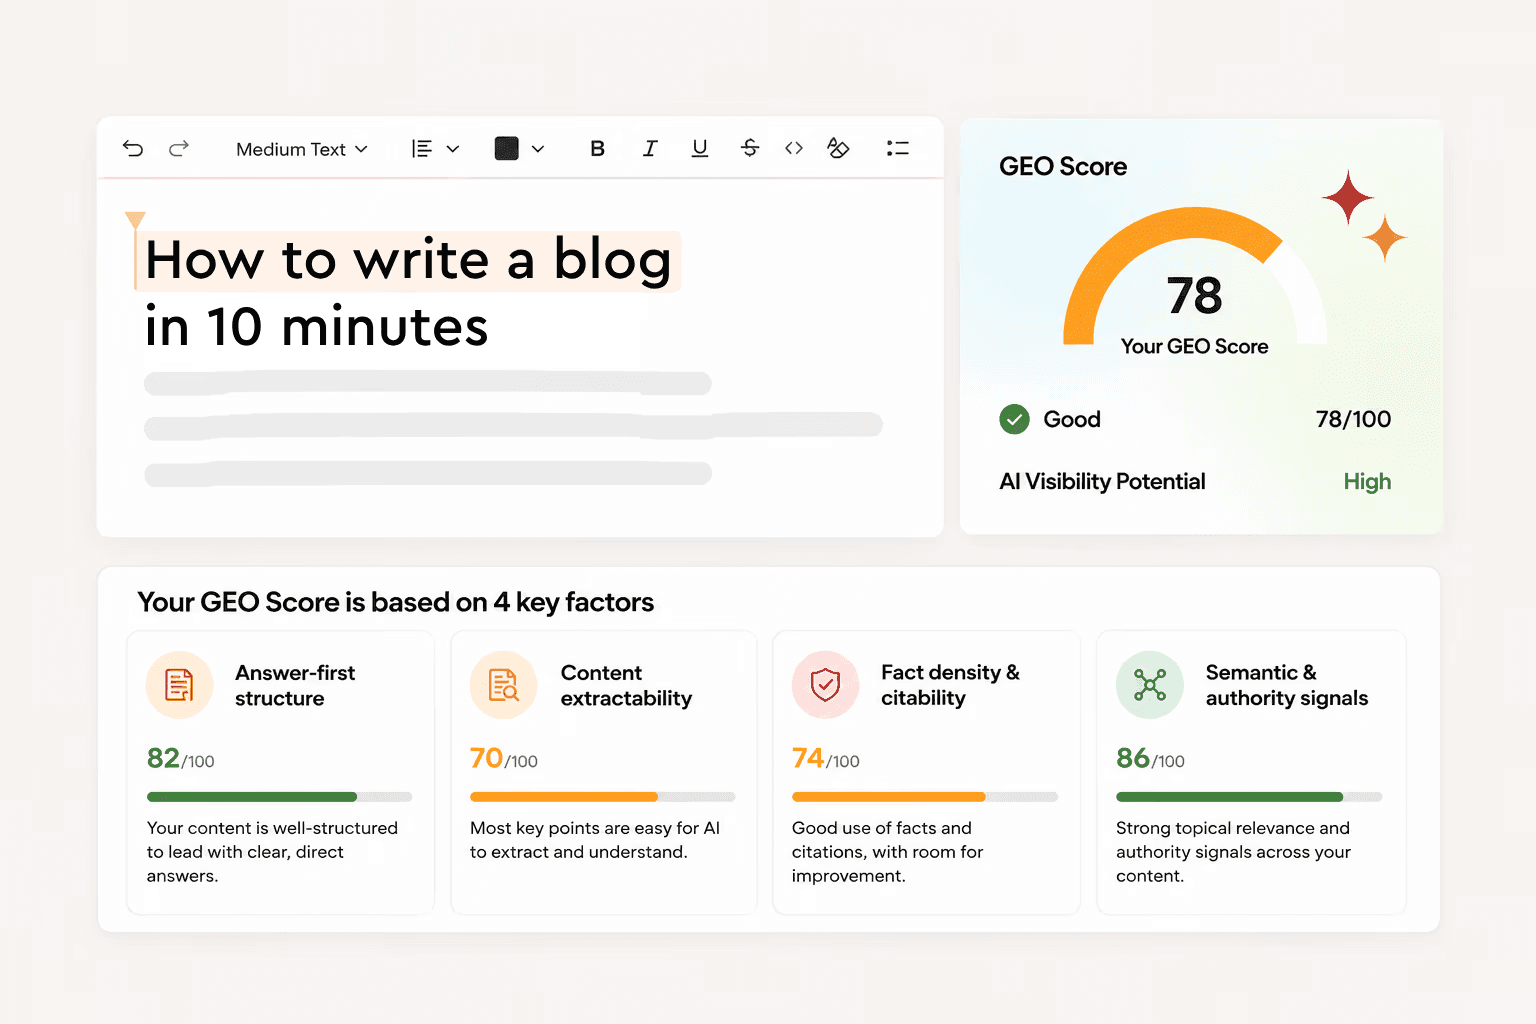1536x1024 pixels.
Task: Click the orange progress bar under 70/100
Action: click(x=603, y=797)
